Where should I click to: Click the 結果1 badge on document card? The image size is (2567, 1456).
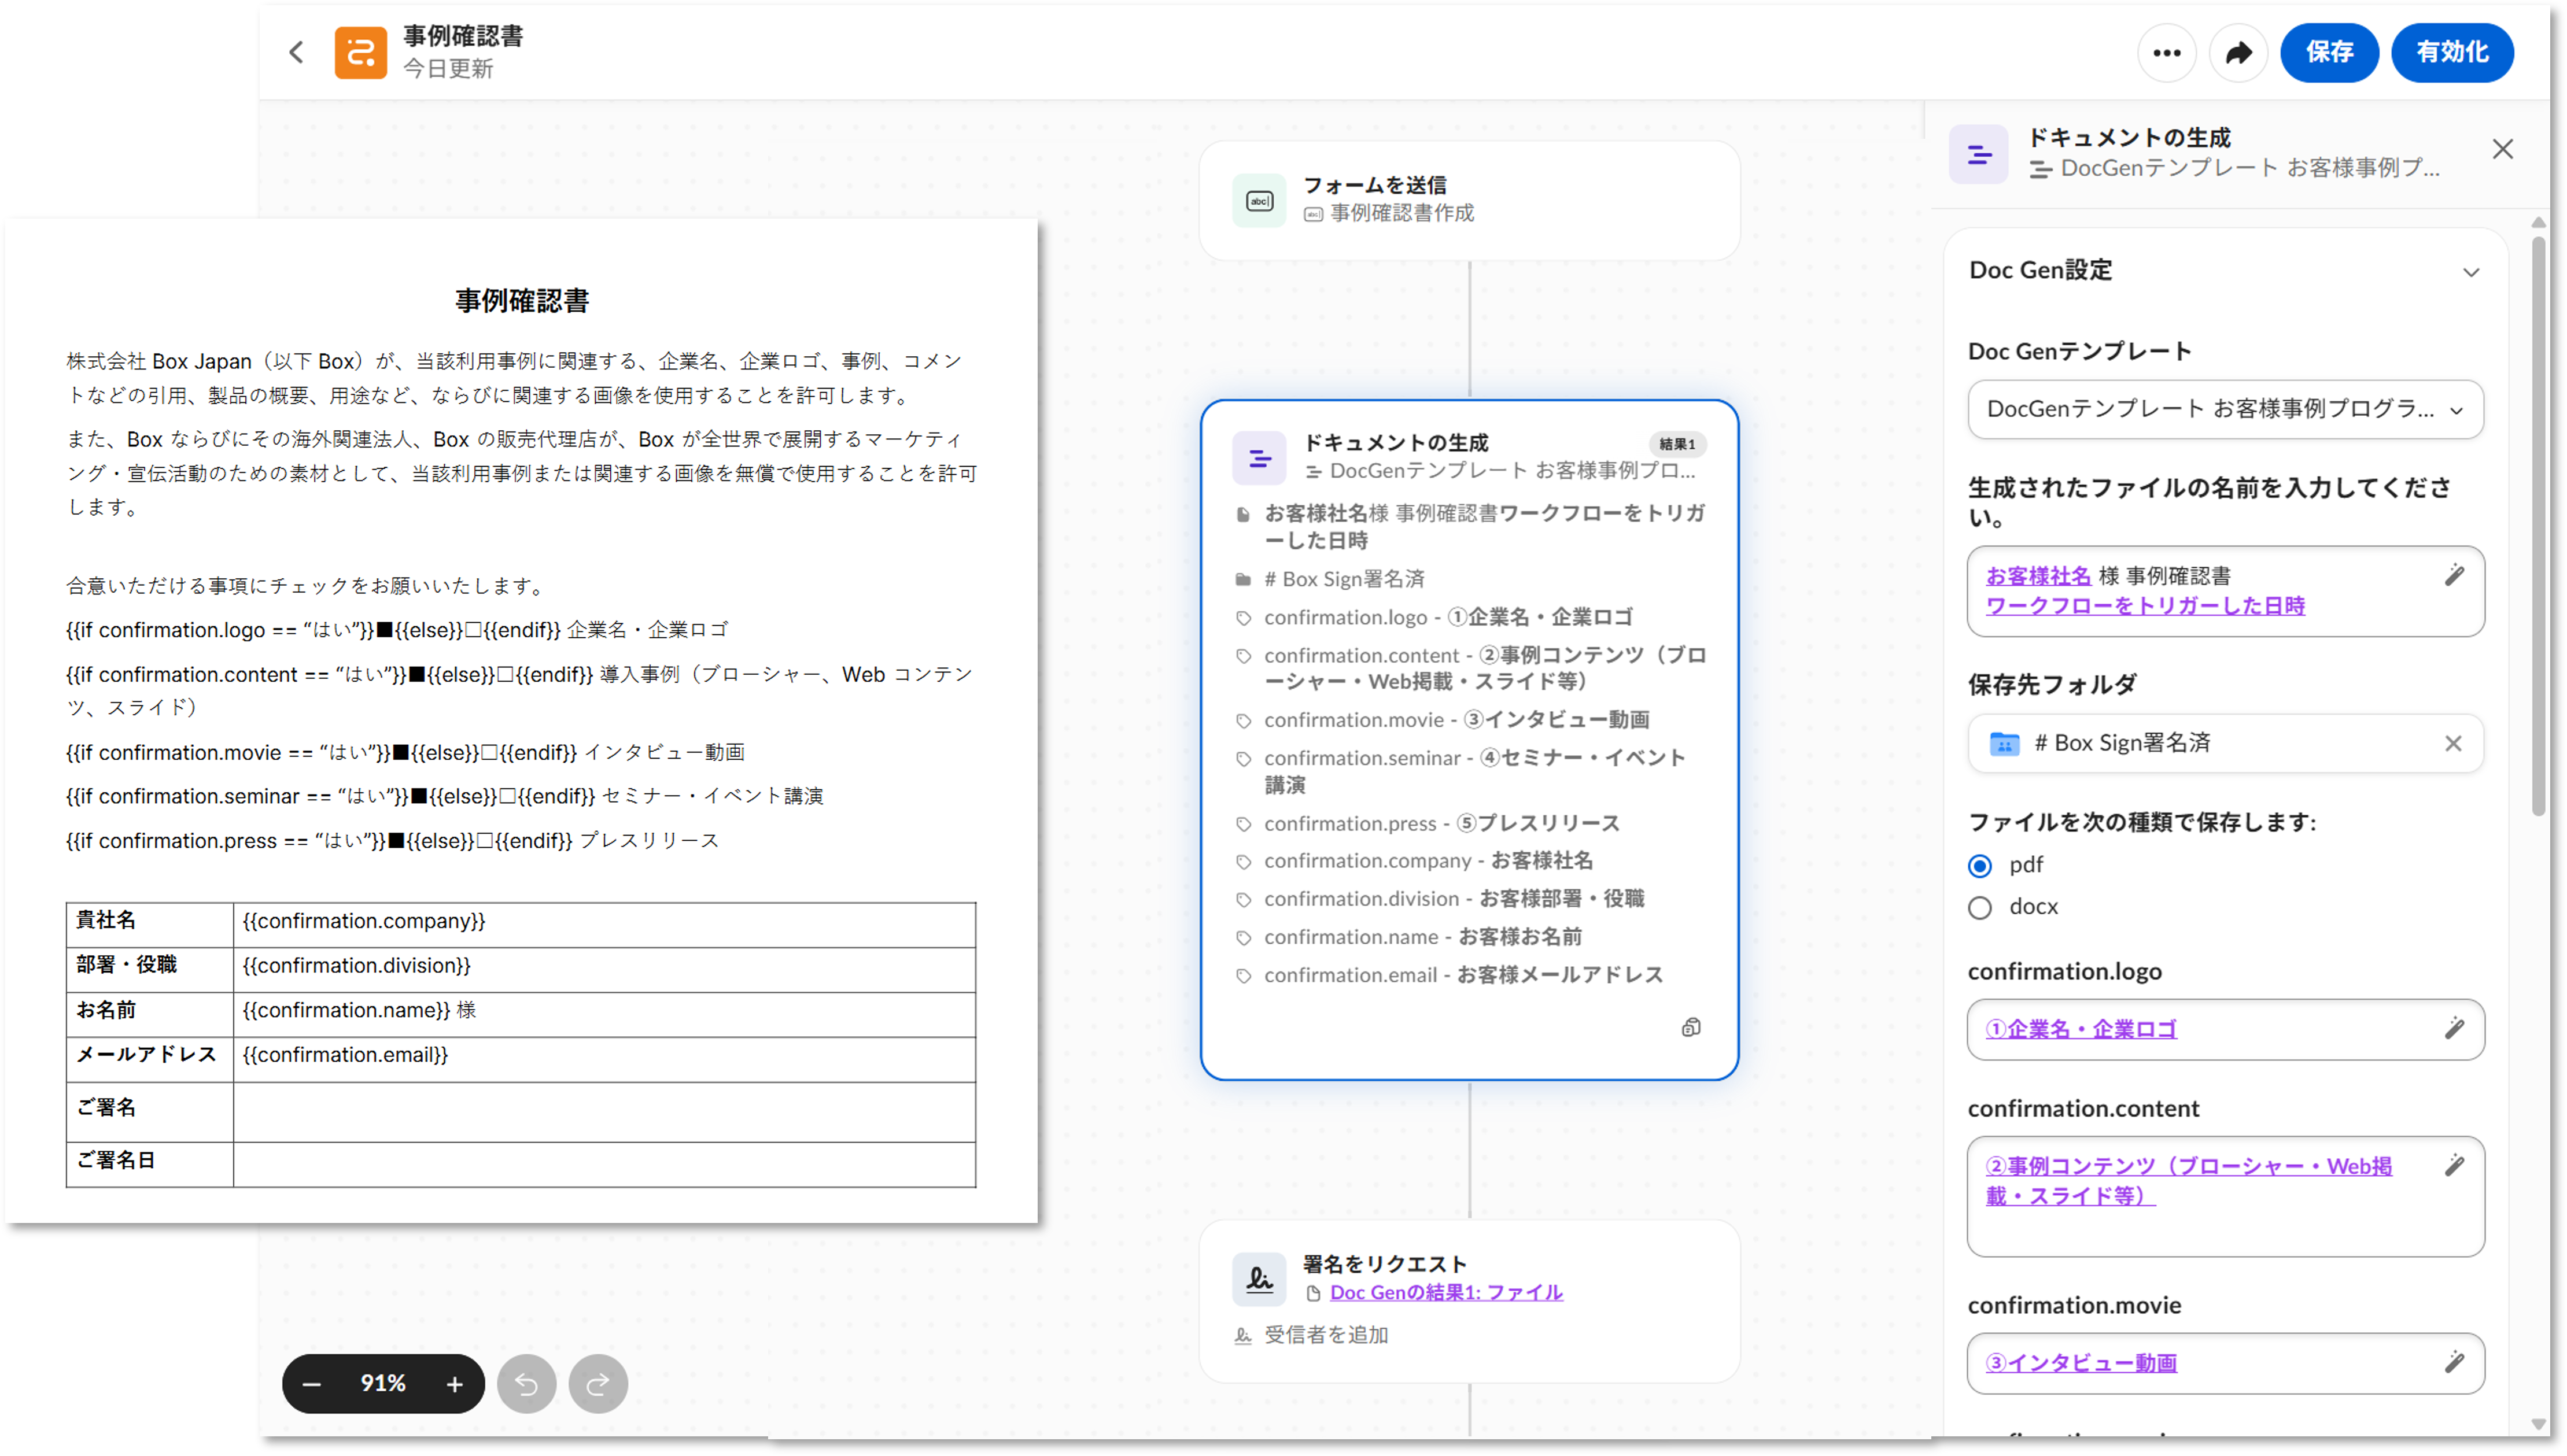click(1677, 444)
